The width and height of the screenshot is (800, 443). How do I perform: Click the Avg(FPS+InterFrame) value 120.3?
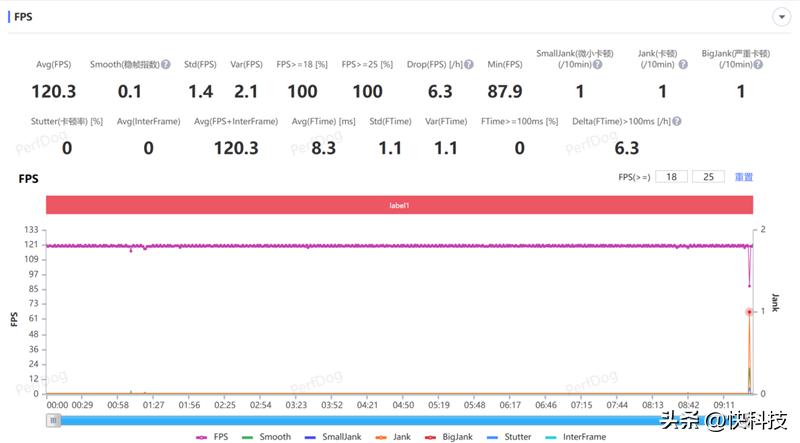236,148
